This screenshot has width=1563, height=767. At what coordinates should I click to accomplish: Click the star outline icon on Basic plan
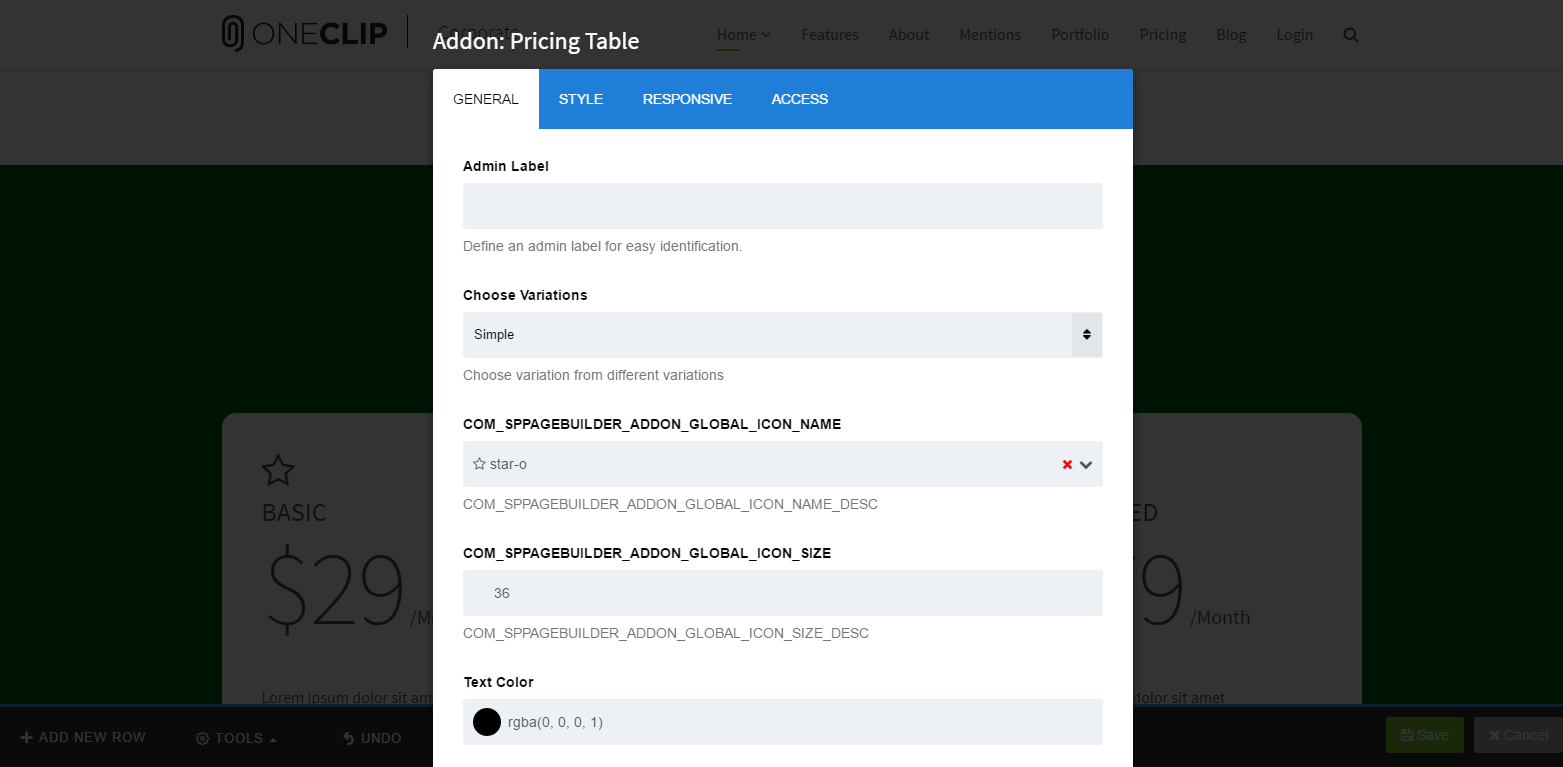coord(278,470)
